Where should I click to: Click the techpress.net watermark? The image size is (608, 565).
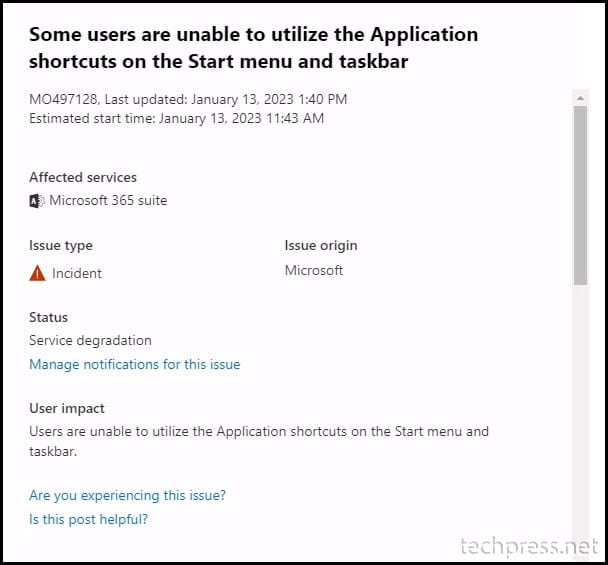[529, 547]
